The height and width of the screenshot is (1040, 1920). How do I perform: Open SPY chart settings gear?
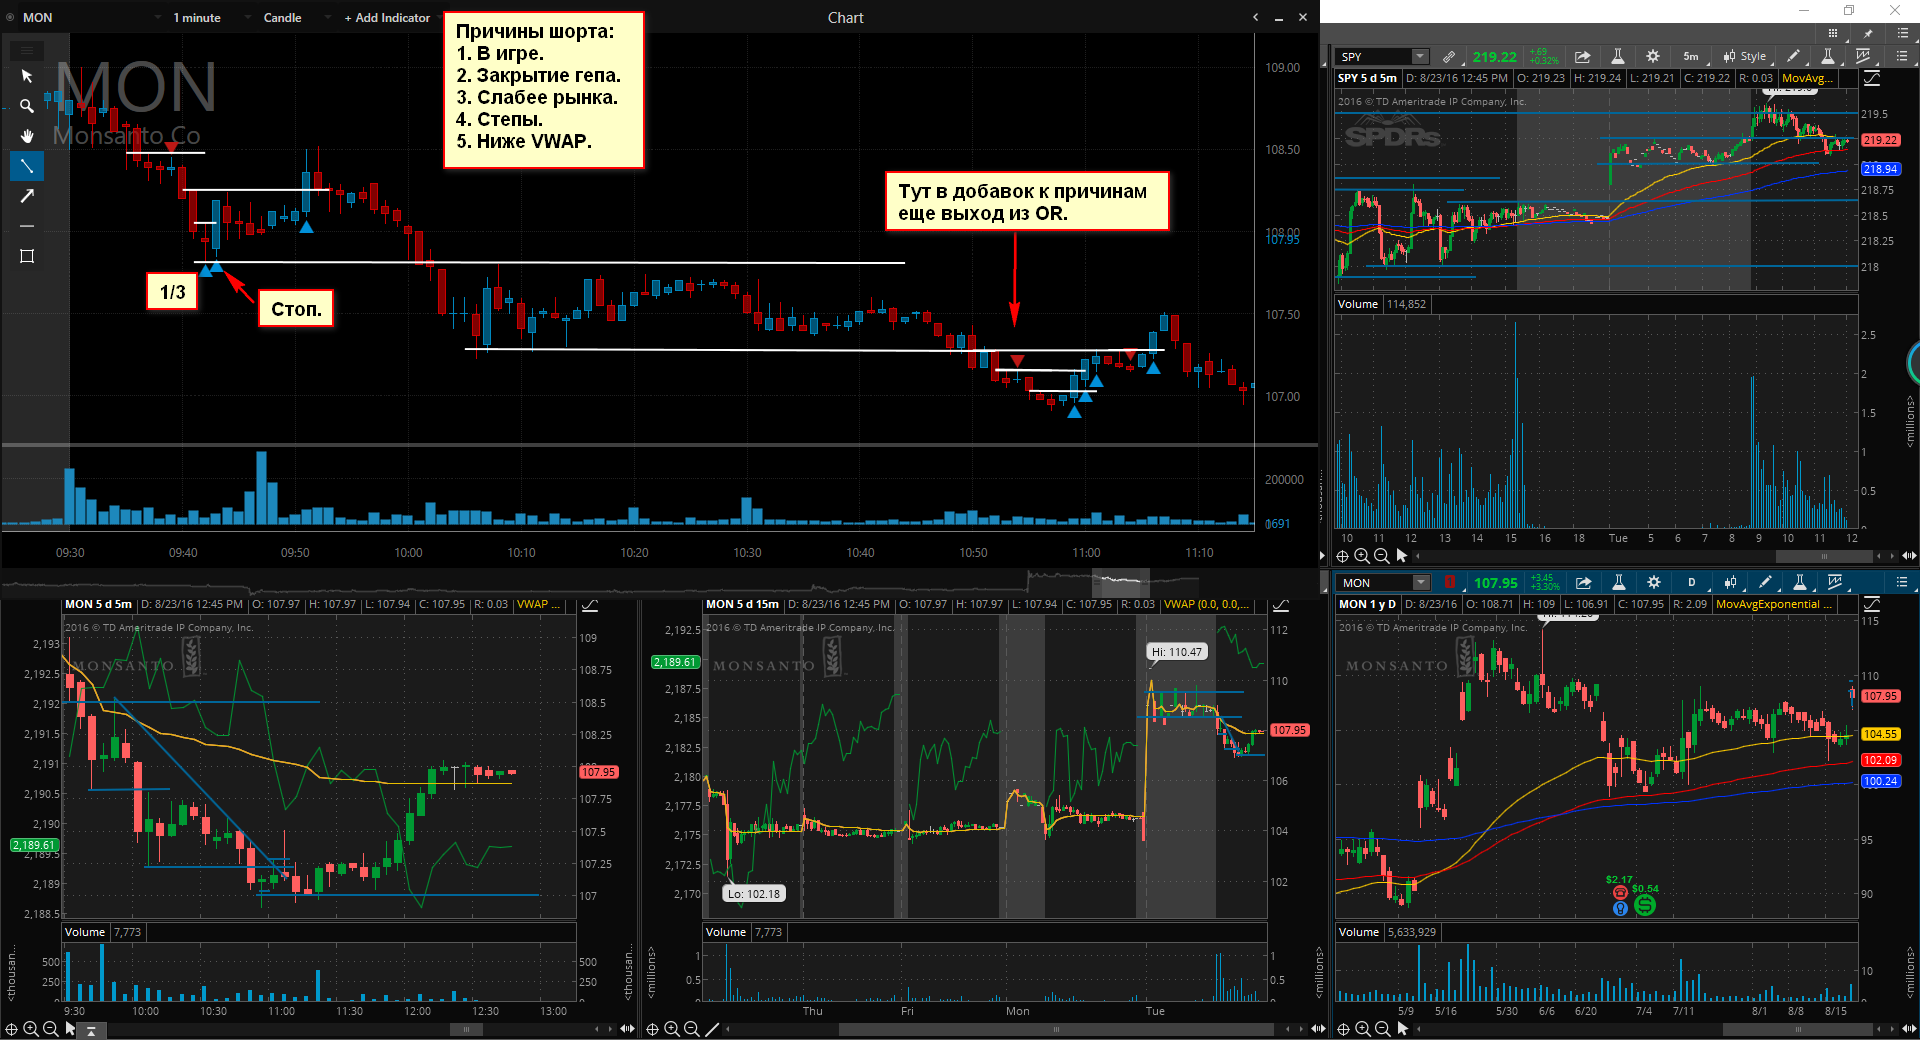pos(1653,56)
